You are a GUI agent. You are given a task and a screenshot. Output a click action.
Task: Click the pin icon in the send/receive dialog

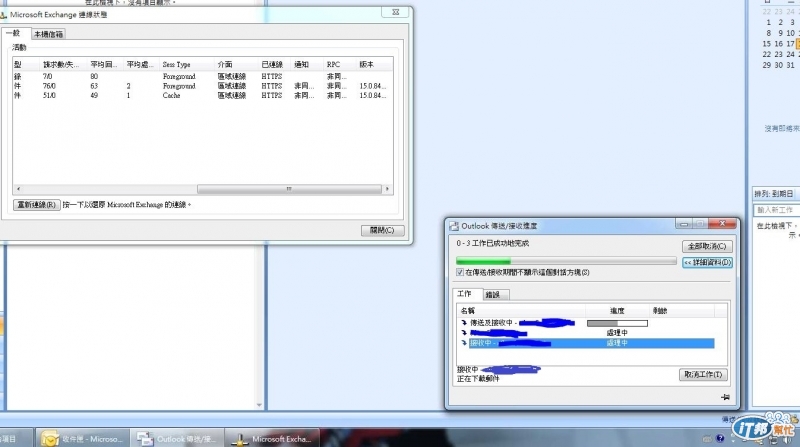(726, 396)
